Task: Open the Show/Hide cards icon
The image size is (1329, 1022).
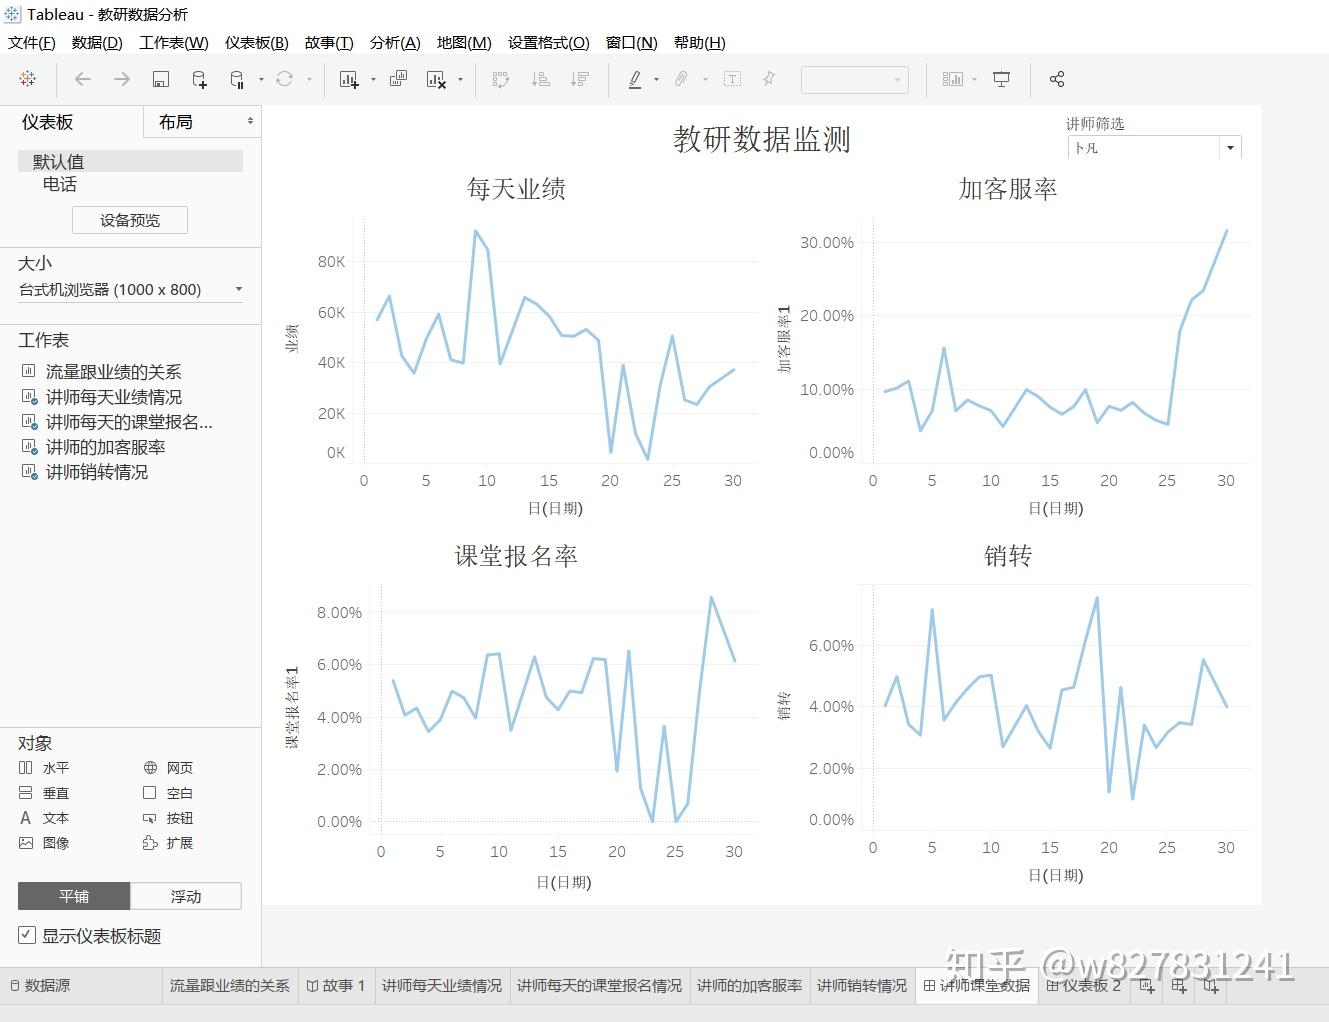Action: click(952, 79)
